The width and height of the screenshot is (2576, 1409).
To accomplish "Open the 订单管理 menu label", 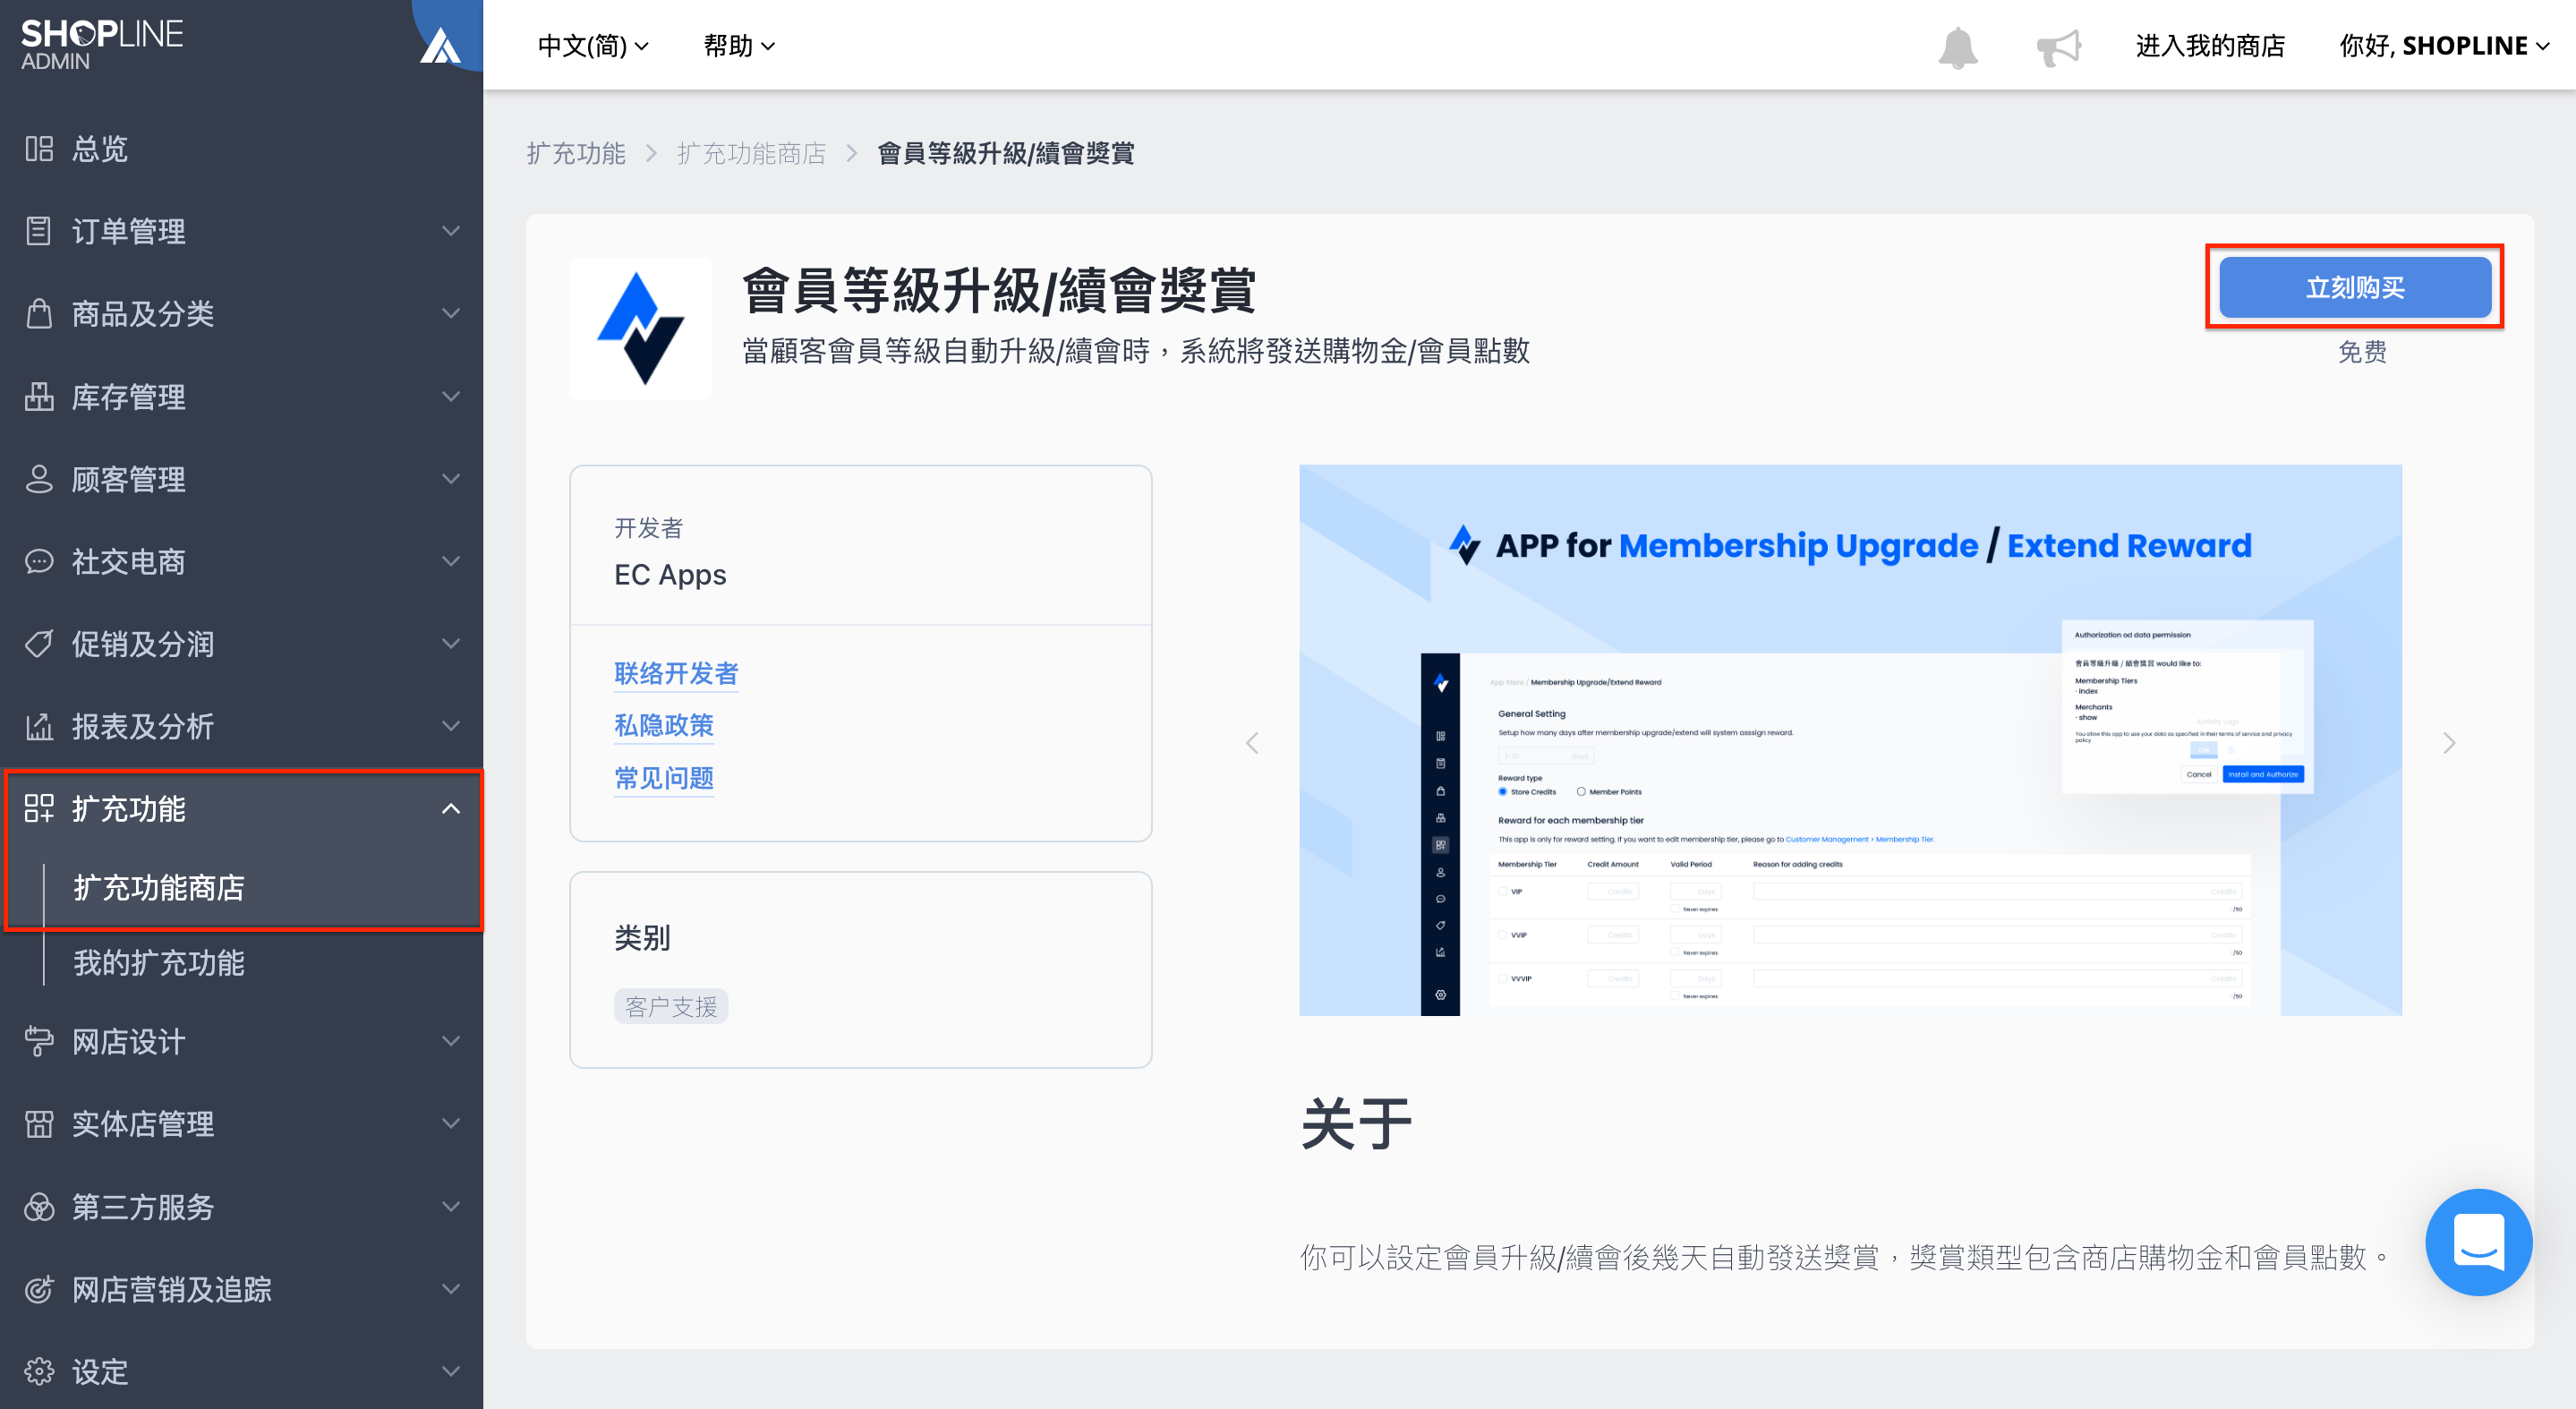I will [x=129, y=231].
